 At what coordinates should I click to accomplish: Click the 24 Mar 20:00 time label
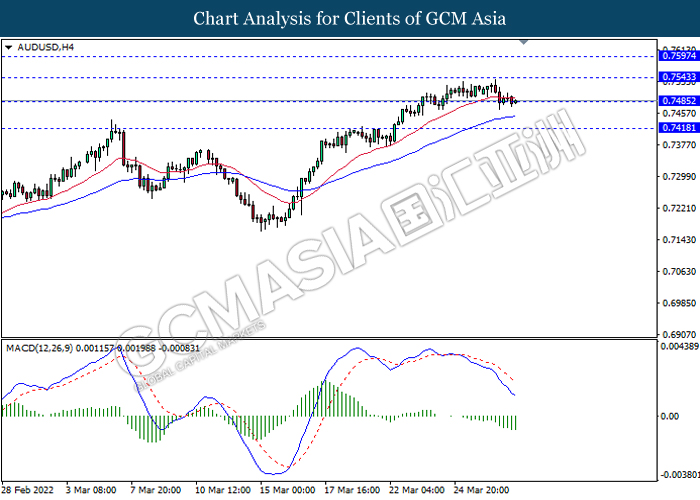[481, 490]
